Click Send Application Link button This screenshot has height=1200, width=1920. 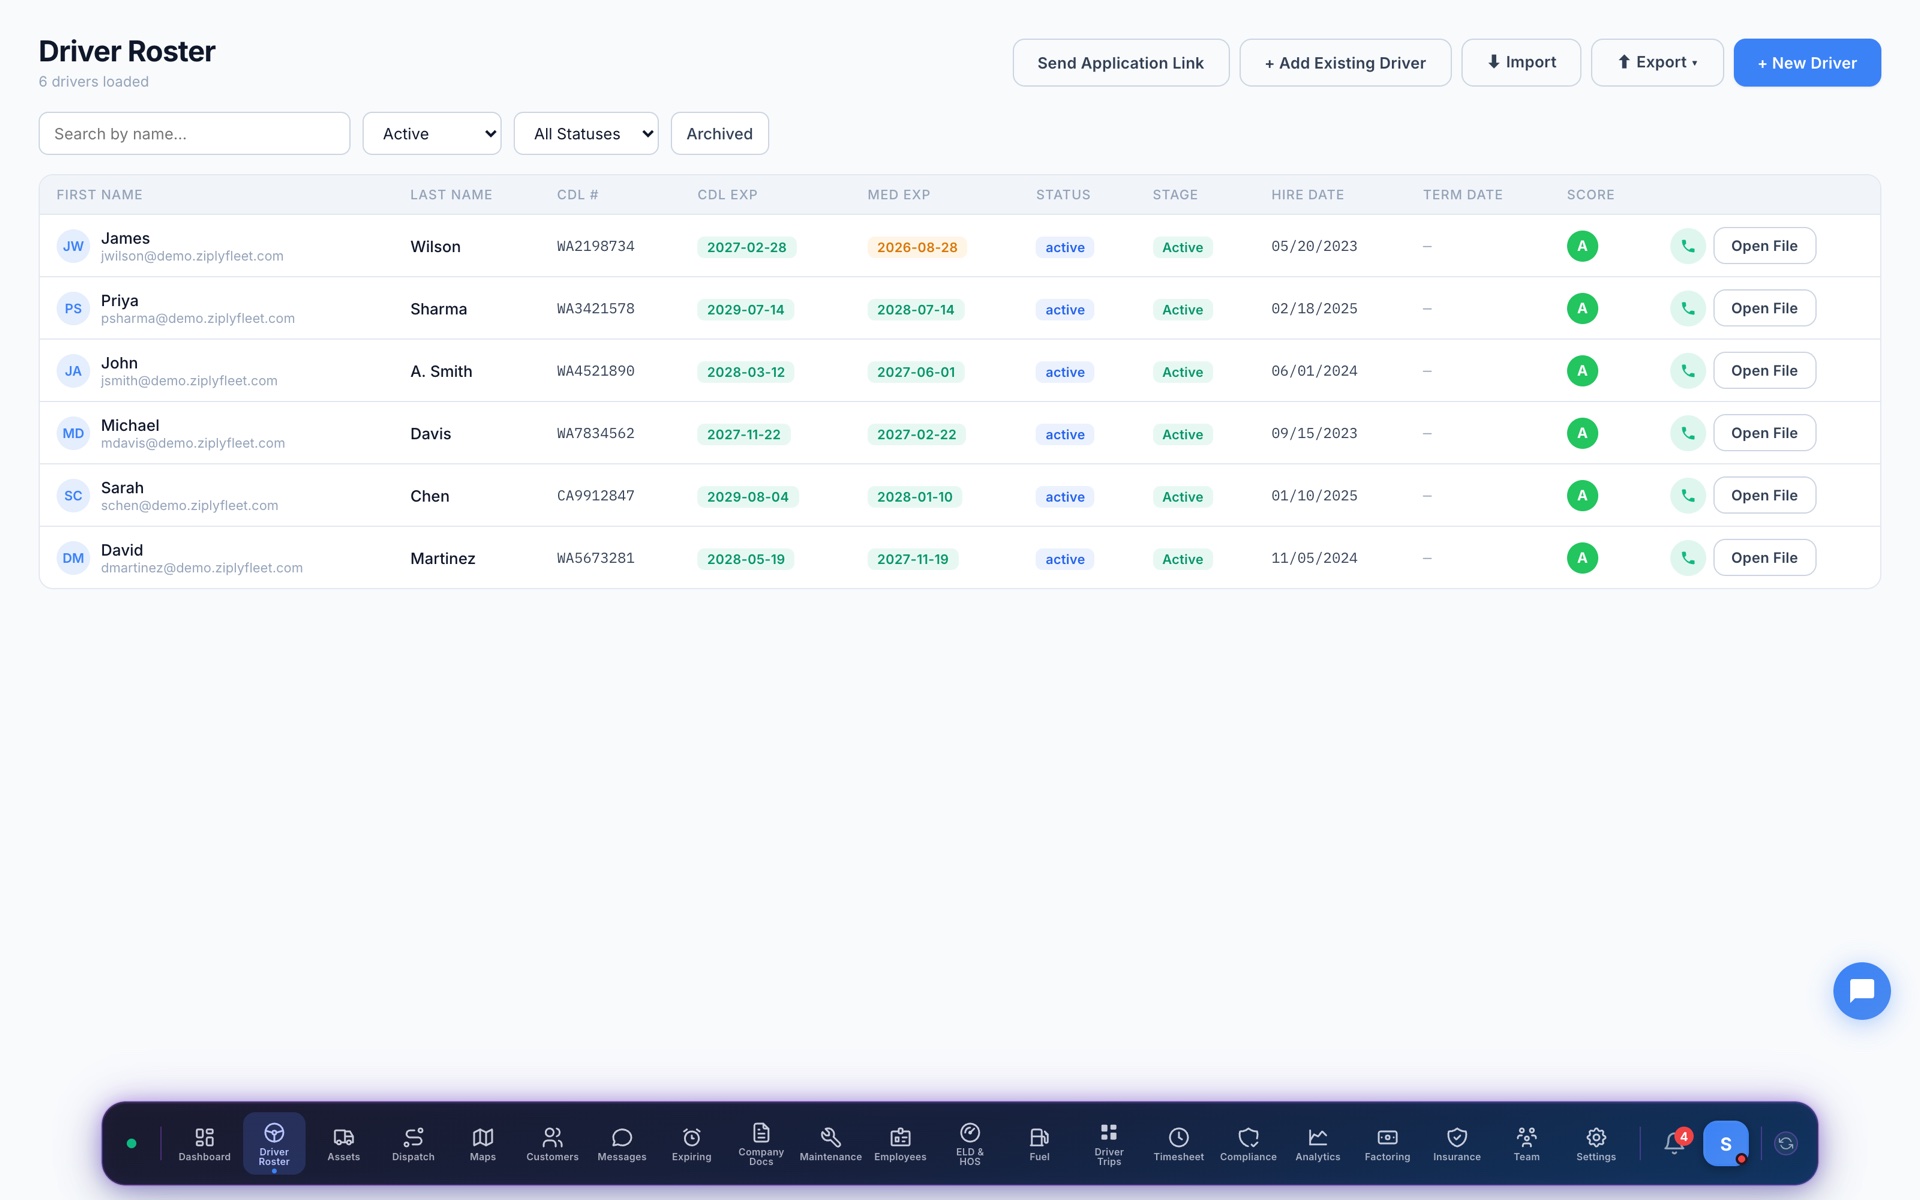tap(1121, 63)
